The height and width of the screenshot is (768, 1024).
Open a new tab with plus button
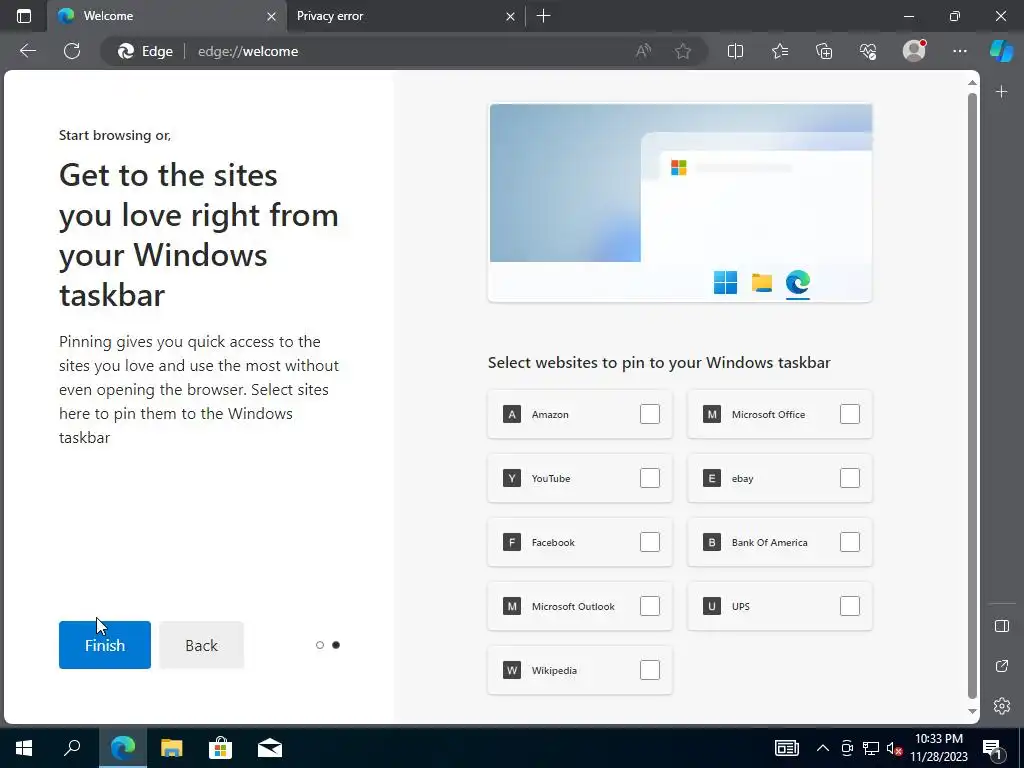click(543, 16)
